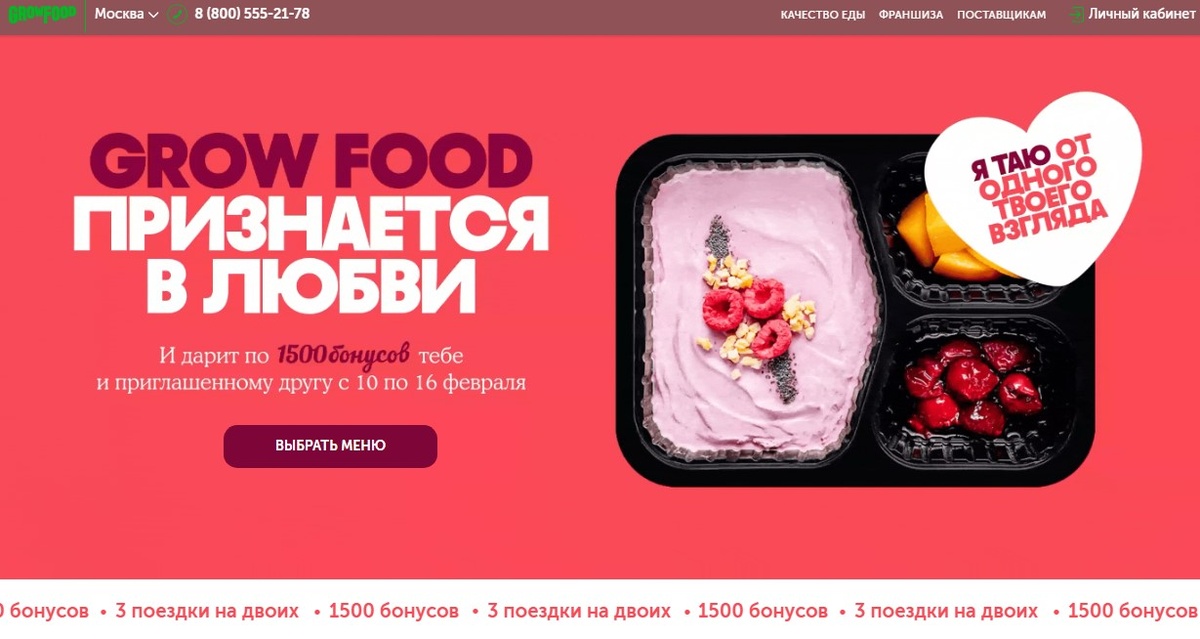Viewport: 1200px width, 639px height.
Task: Open the Москва city selector
Action: tap(127, 14)
